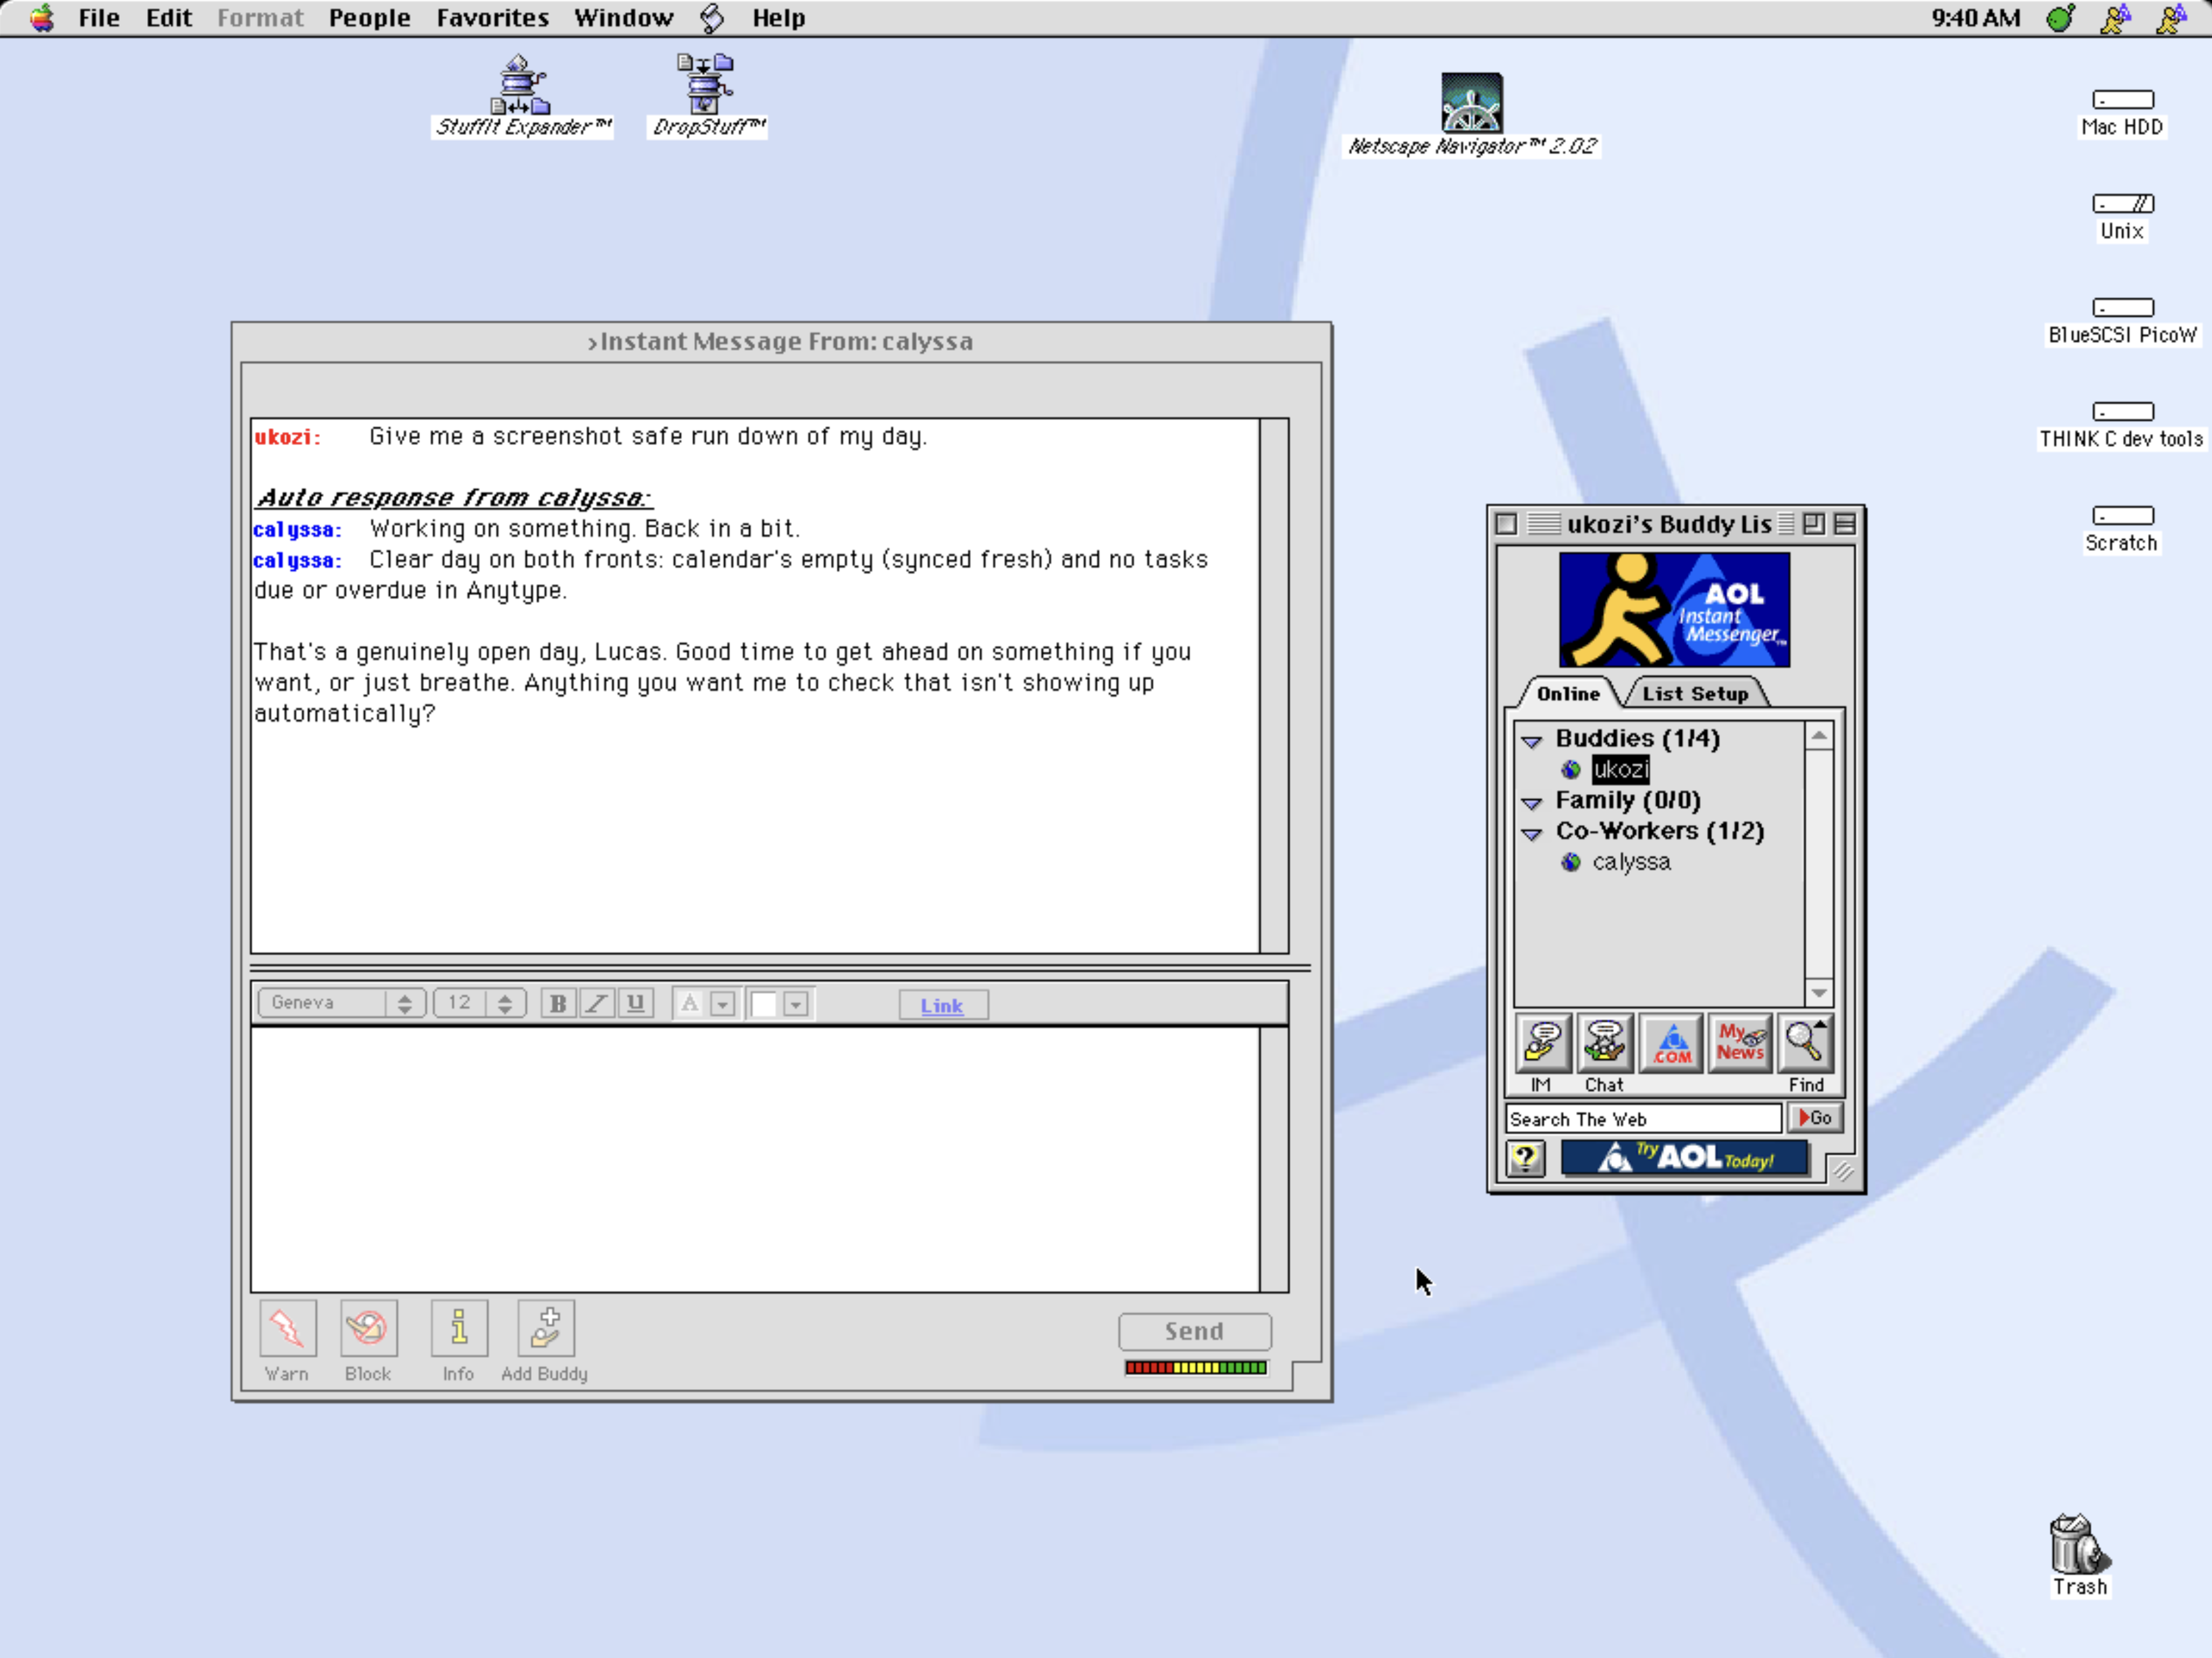Open the font size 12 dropdown

(480, 1003)
